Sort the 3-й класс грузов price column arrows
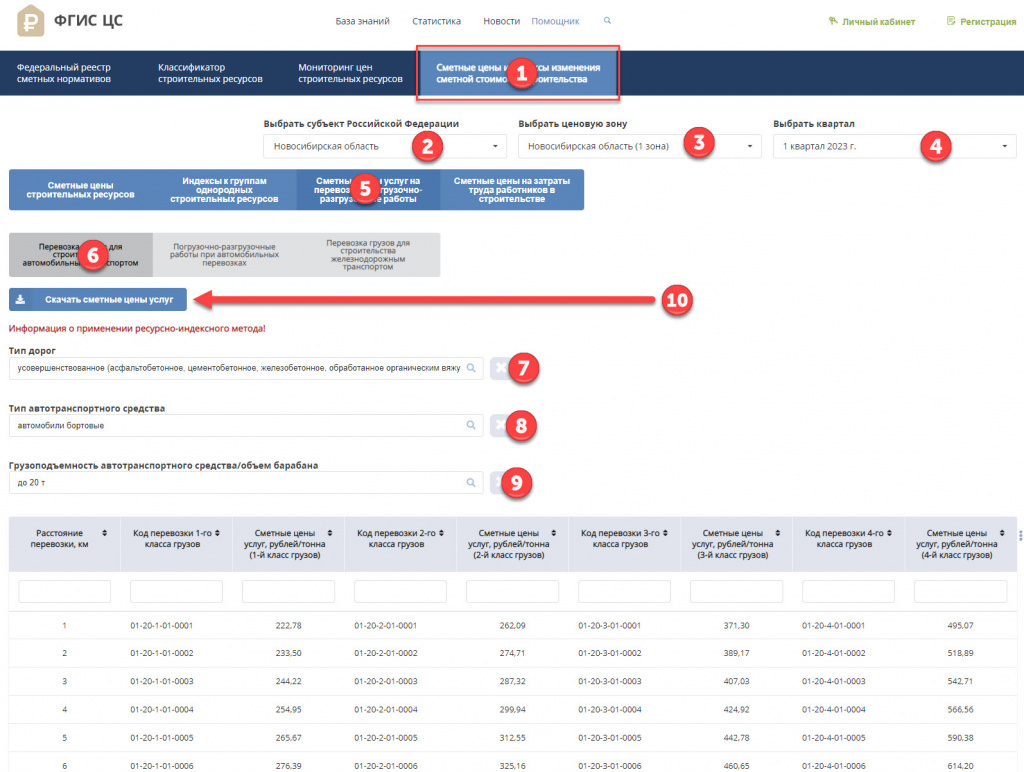1024x772 pixels. point(778,533)
